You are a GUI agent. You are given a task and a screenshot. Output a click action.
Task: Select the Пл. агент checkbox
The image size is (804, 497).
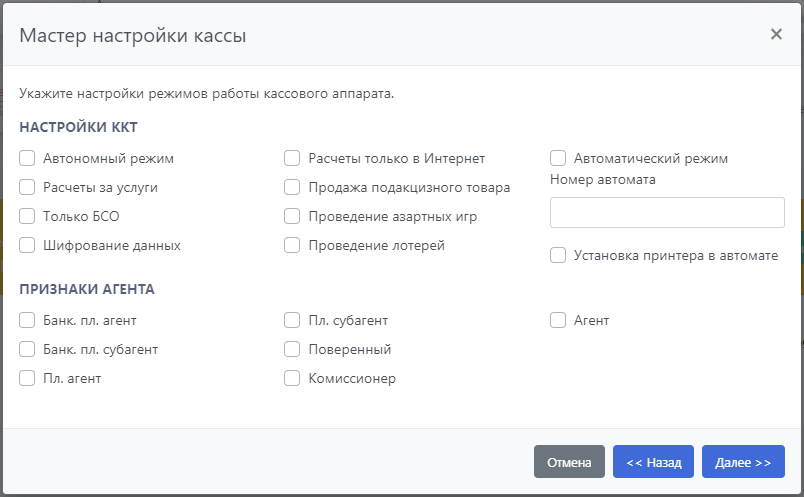click(x=27, y=378)
